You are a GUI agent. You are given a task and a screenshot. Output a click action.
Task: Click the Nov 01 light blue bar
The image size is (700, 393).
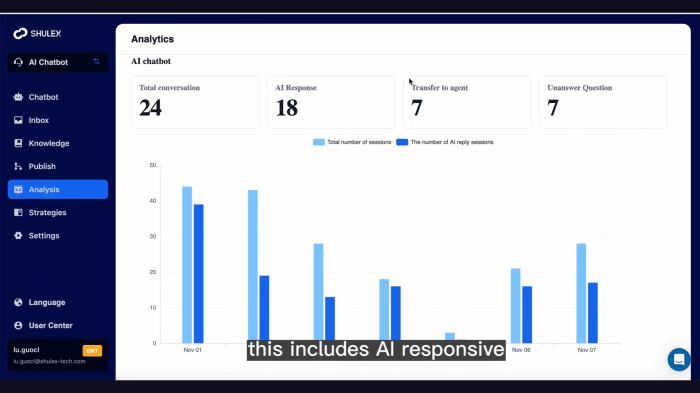pos(187,265)
